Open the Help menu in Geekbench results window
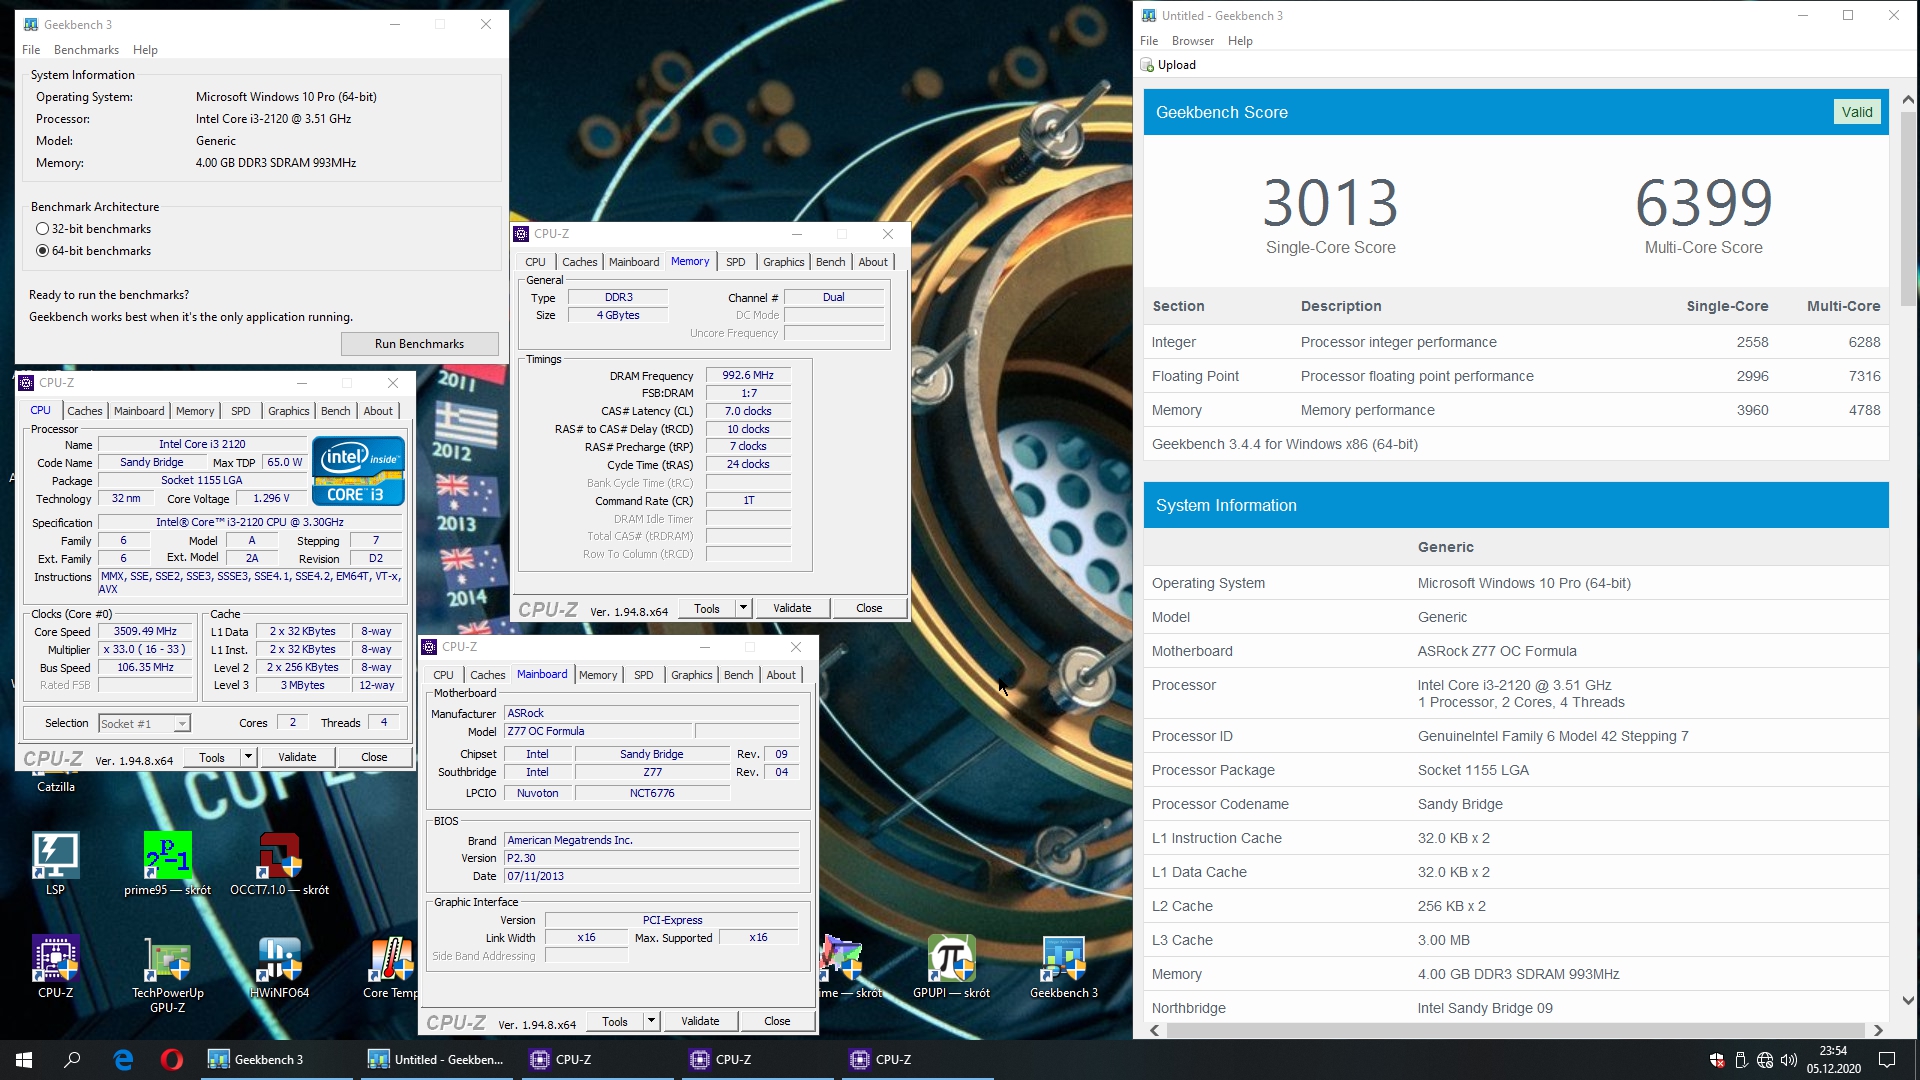This screenshot has height=1080, width=1920. [1240, 41]
